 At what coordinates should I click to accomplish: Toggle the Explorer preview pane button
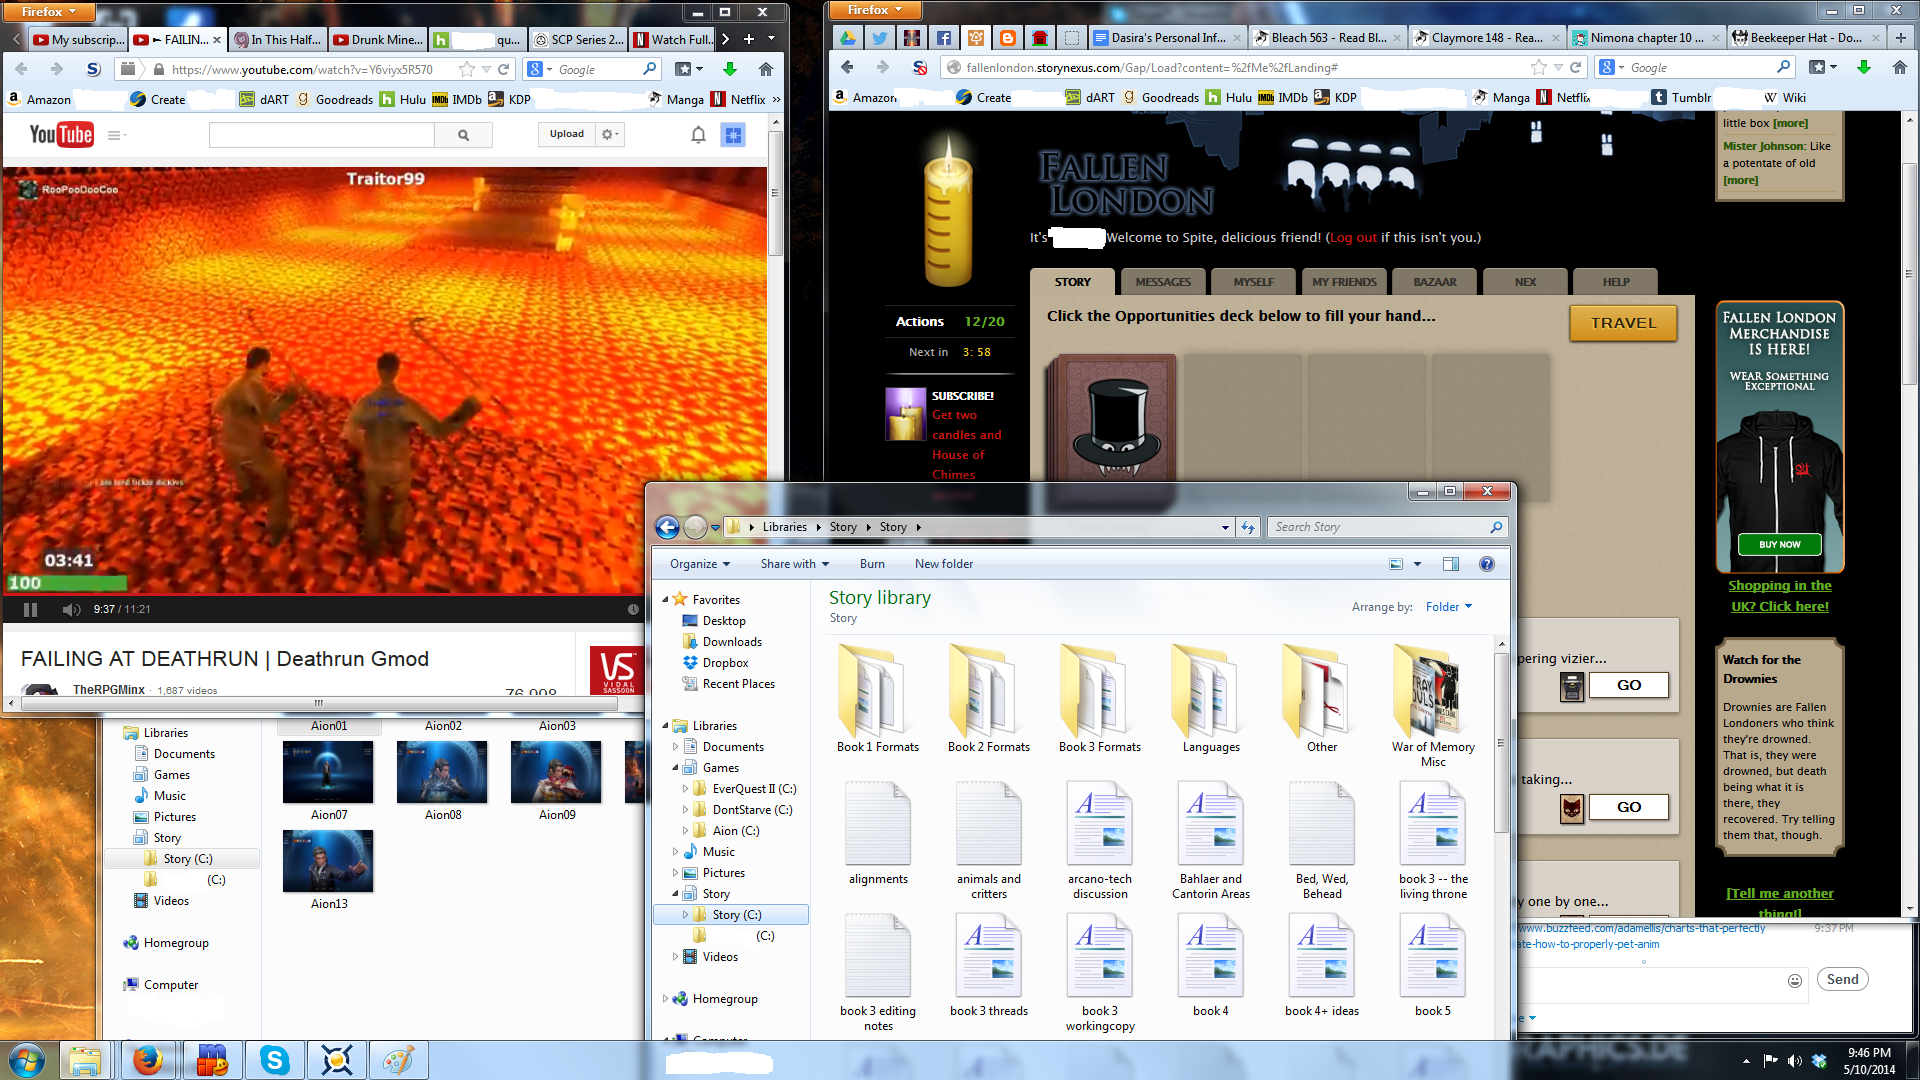pos(1451,564)
